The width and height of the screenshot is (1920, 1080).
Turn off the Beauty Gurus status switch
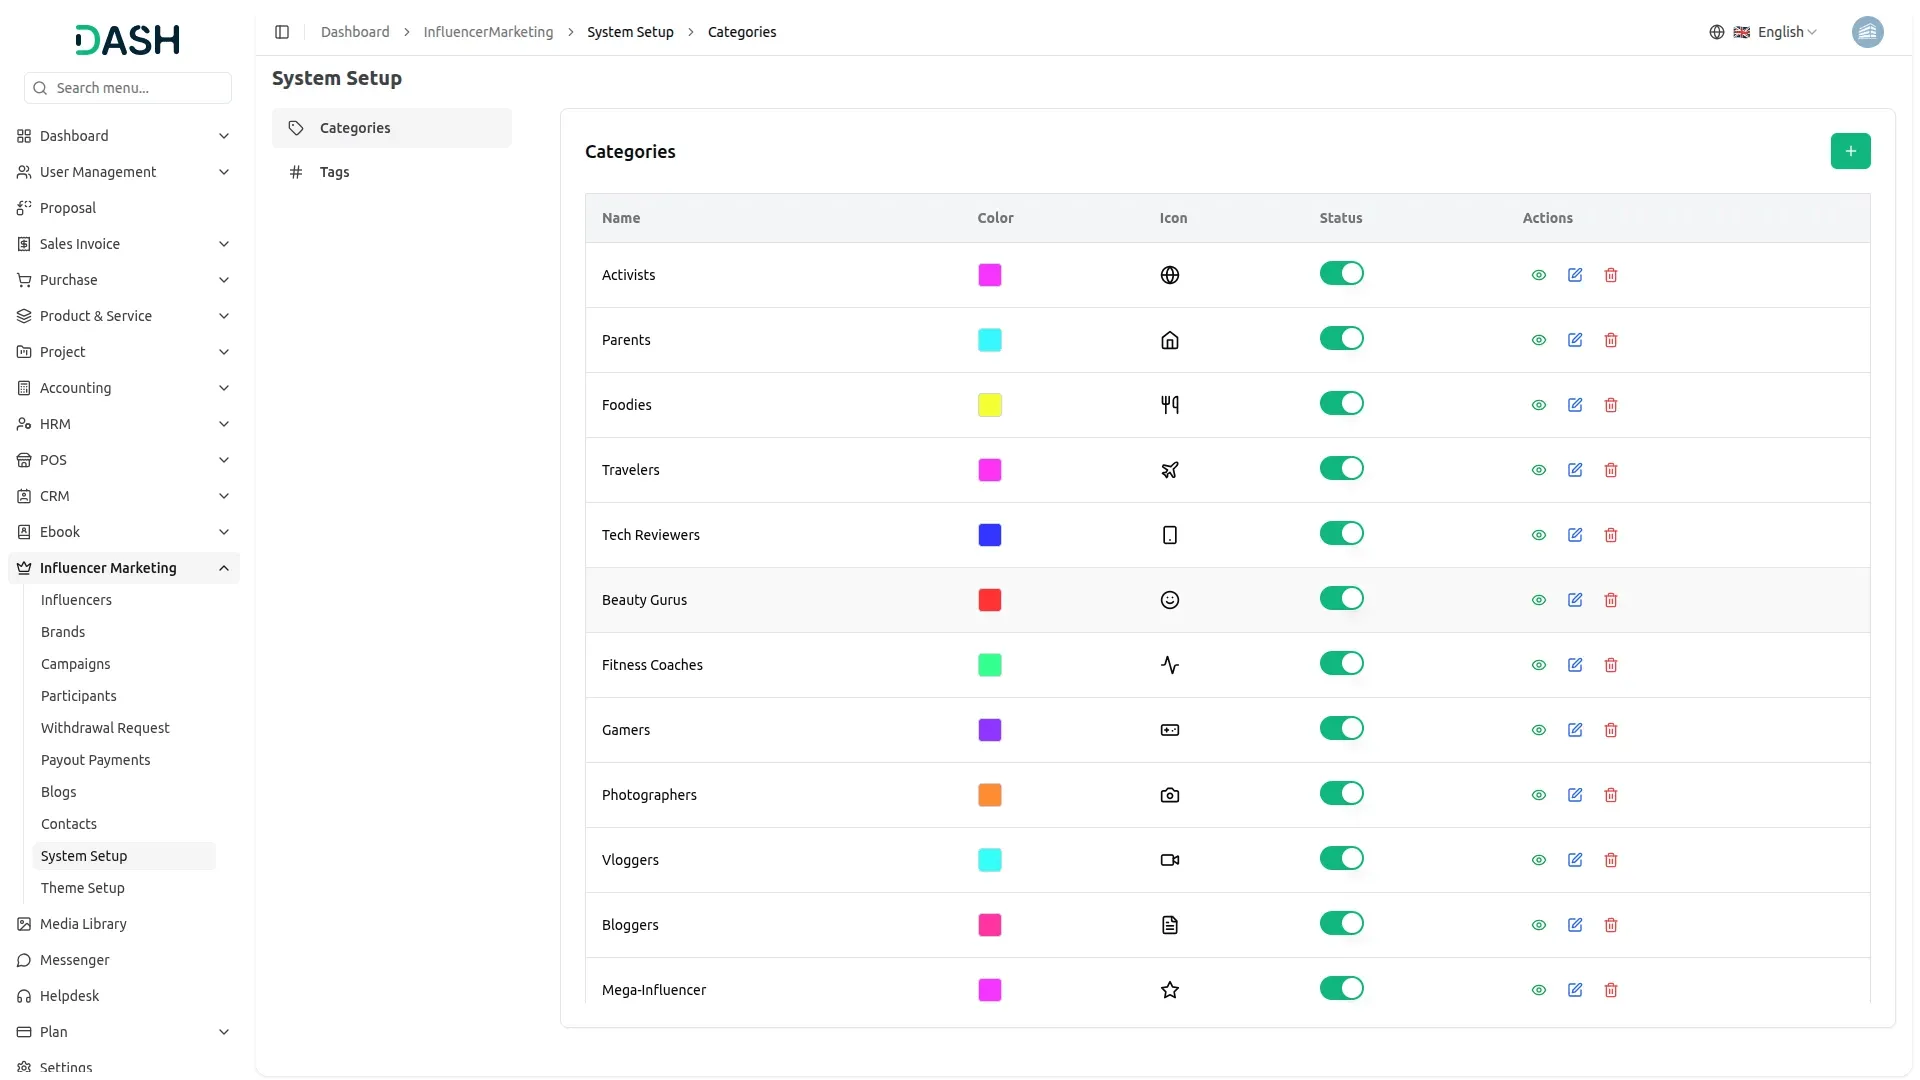1341,599
